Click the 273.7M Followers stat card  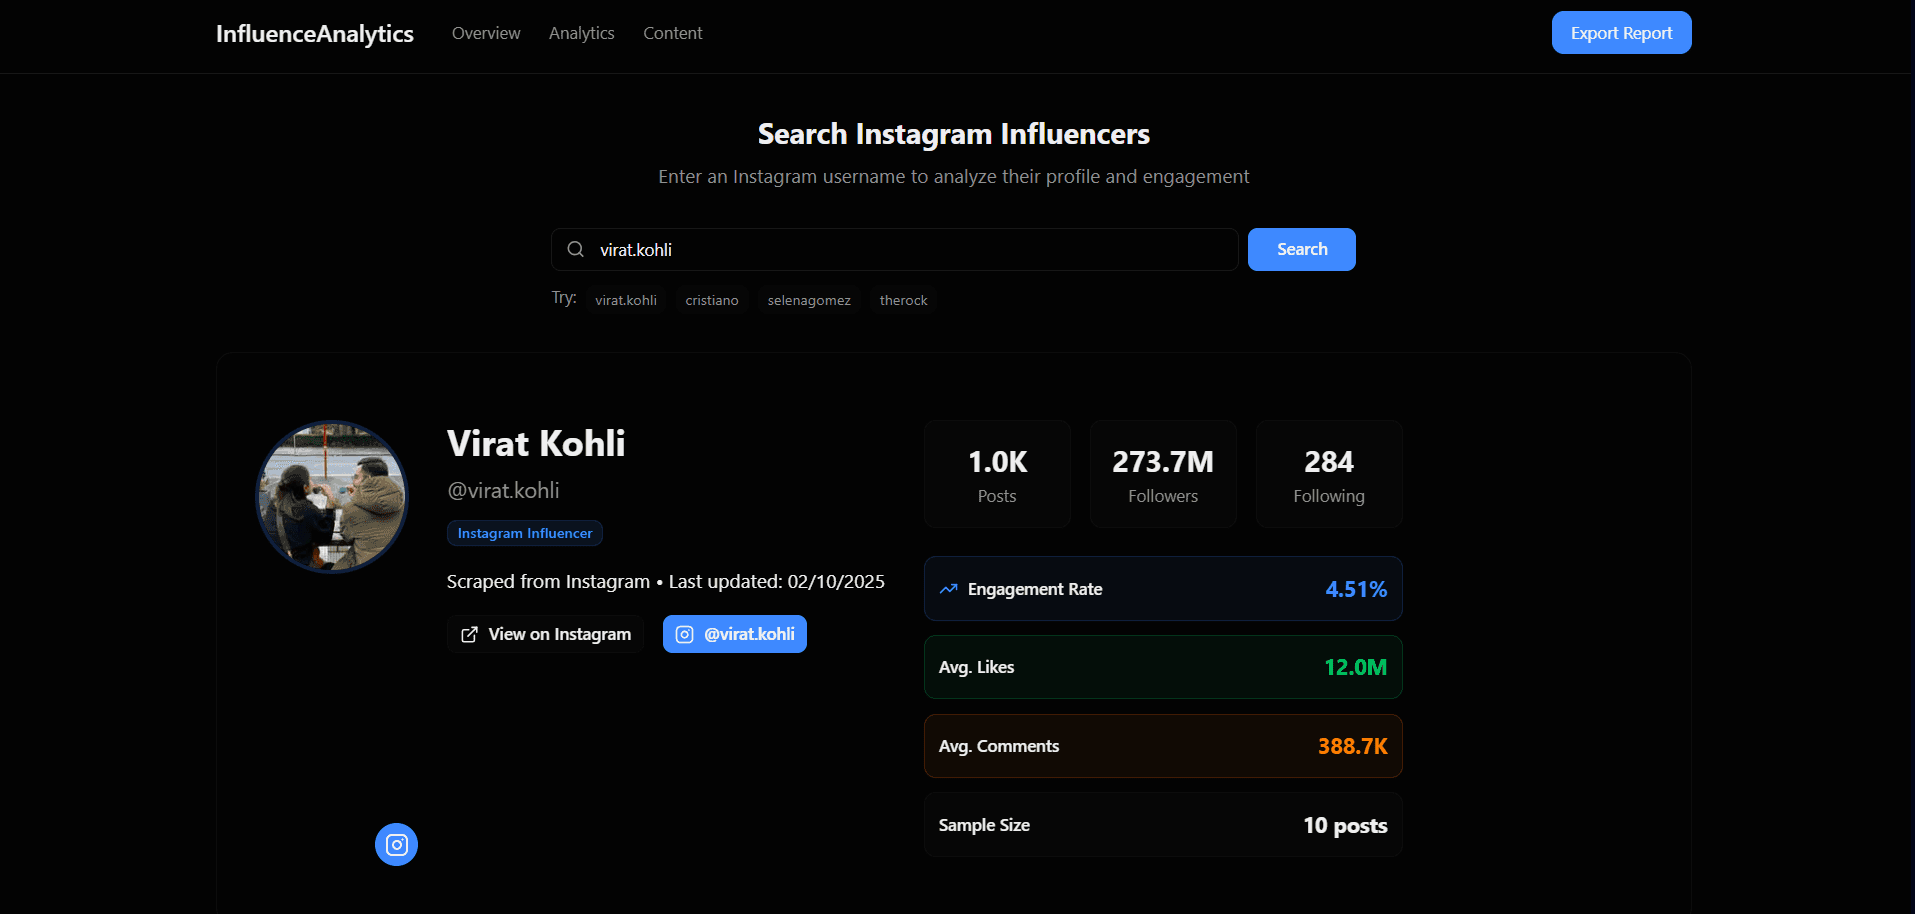[x=1163, y=474]
